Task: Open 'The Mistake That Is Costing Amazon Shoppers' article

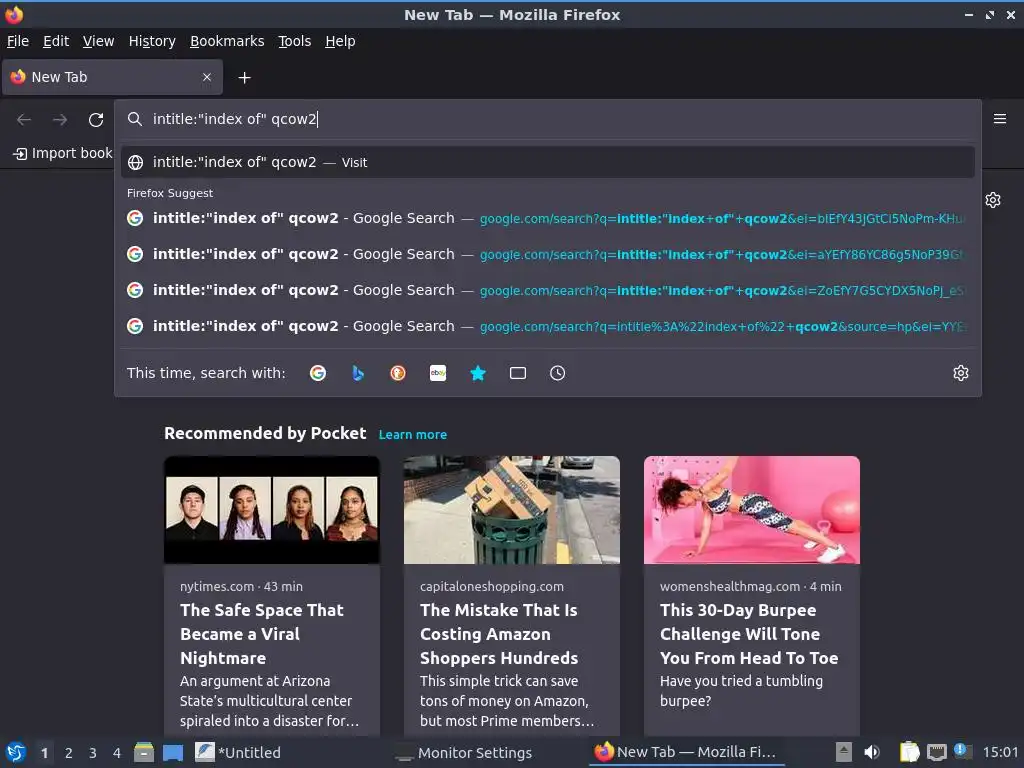Action: (x=500, y=634)
